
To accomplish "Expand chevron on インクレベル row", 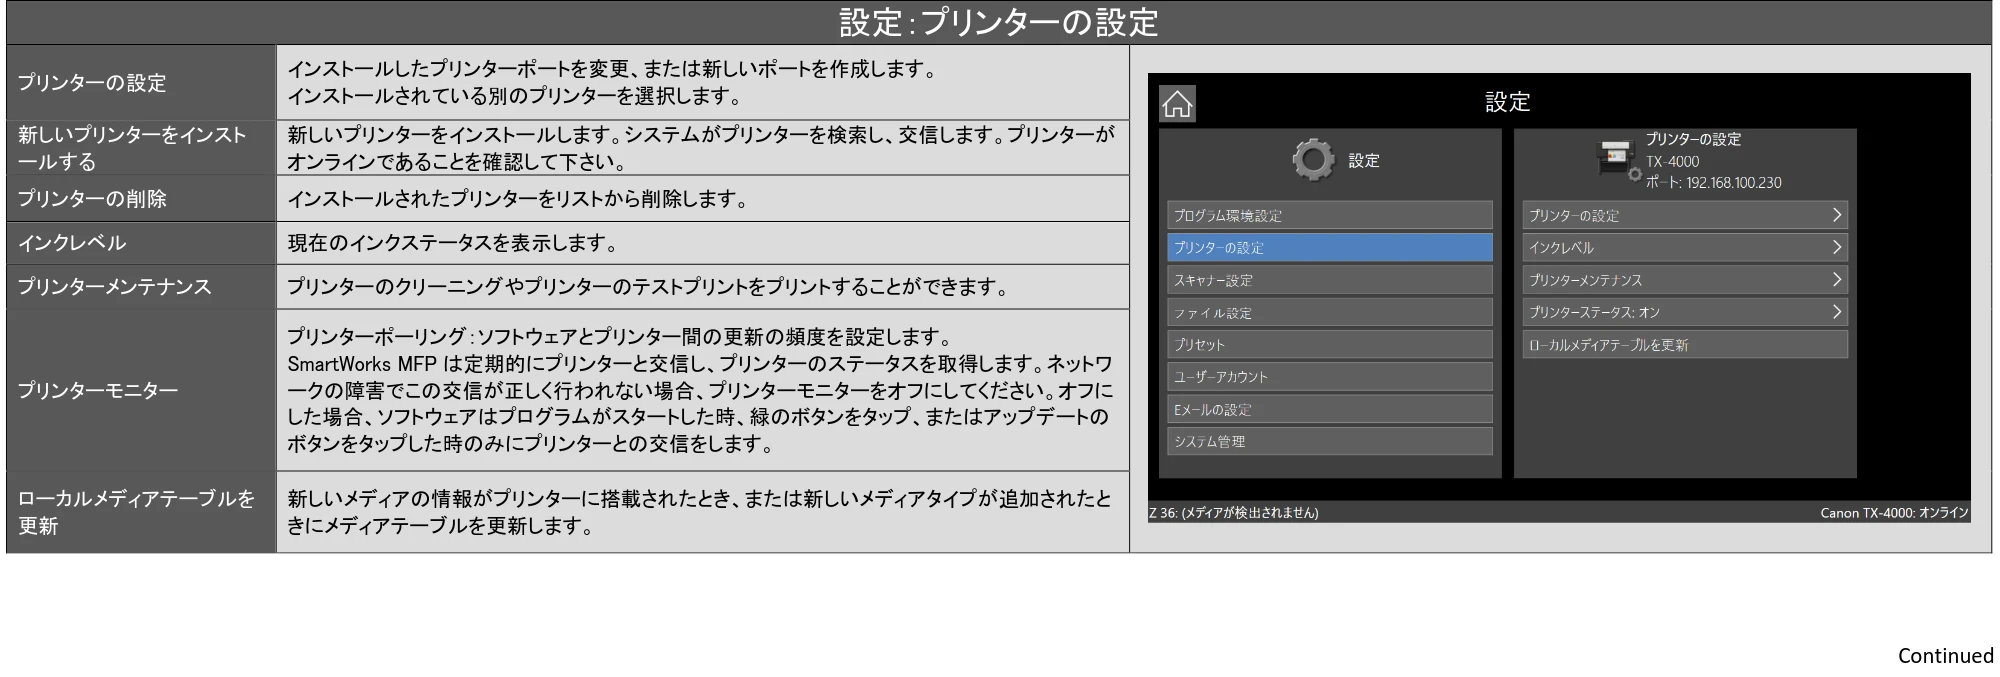I will pos(1836,247).
